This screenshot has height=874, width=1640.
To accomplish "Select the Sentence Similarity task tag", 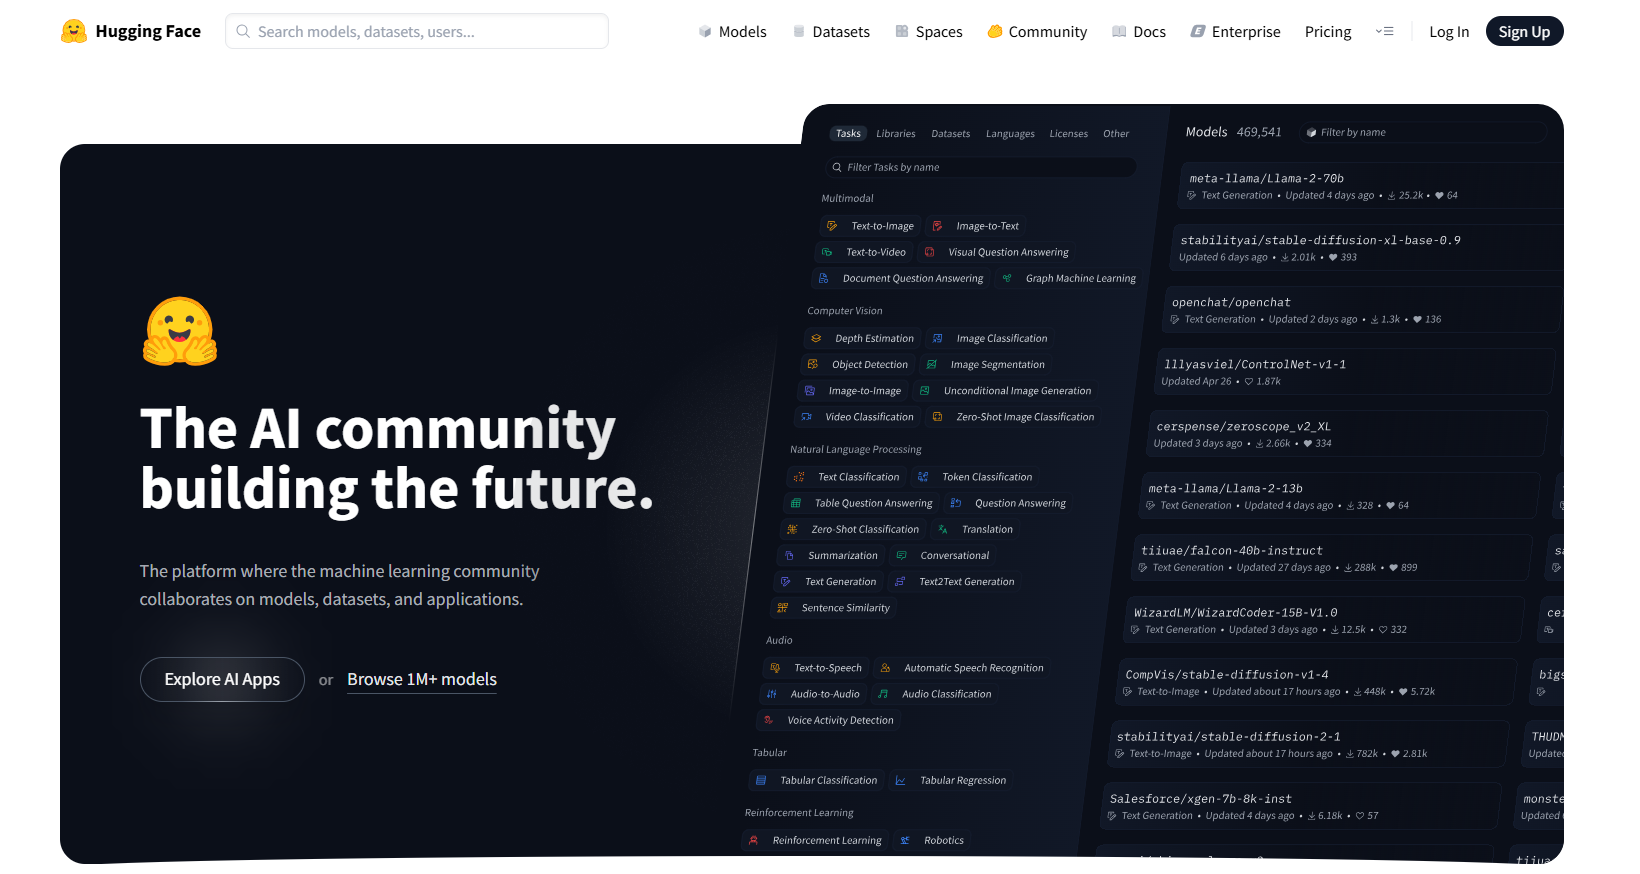I will [x=834, y=608].
